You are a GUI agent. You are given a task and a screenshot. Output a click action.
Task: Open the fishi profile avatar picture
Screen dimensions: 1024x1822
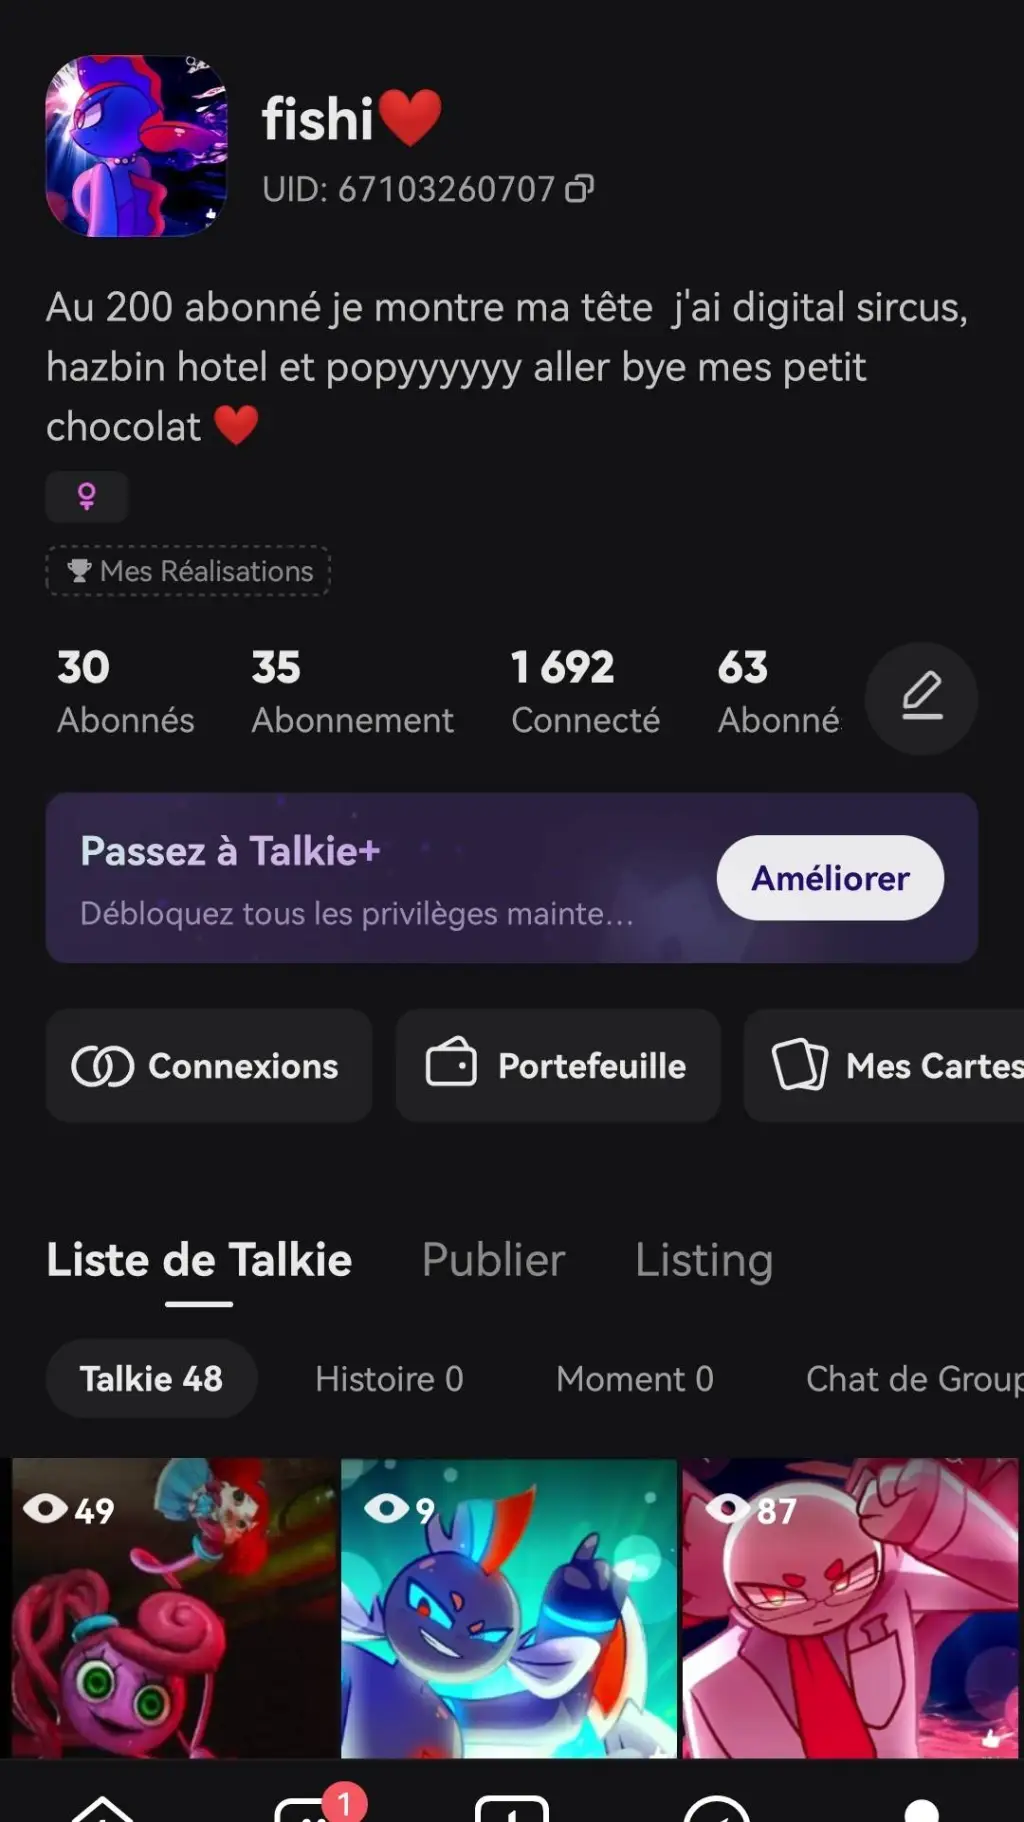[136, 146]
